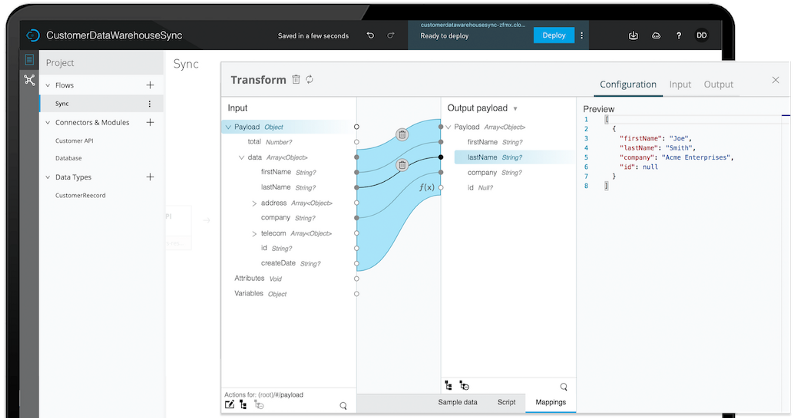Viewport: 800px width, 418px height.
Task: Click the 'Ready to deploy' status text
Action: 444,36
